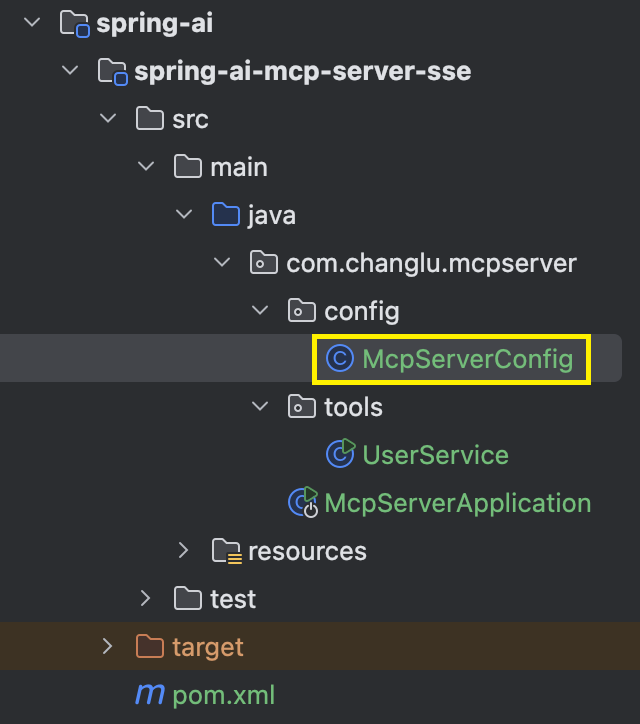Viewport: 640px width, 724px height.
Task: Click the orange target folder icon
Action: [150, 647]
